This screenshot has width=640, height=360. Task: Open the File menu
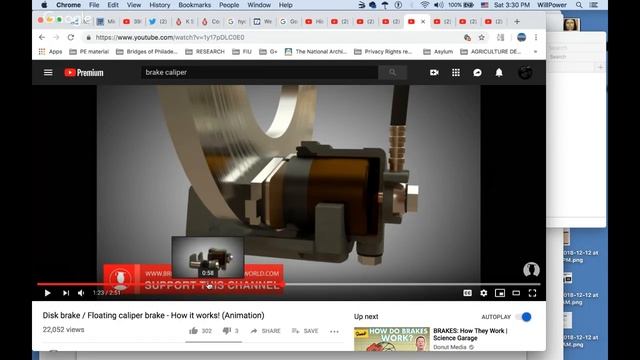coord(94,5)
